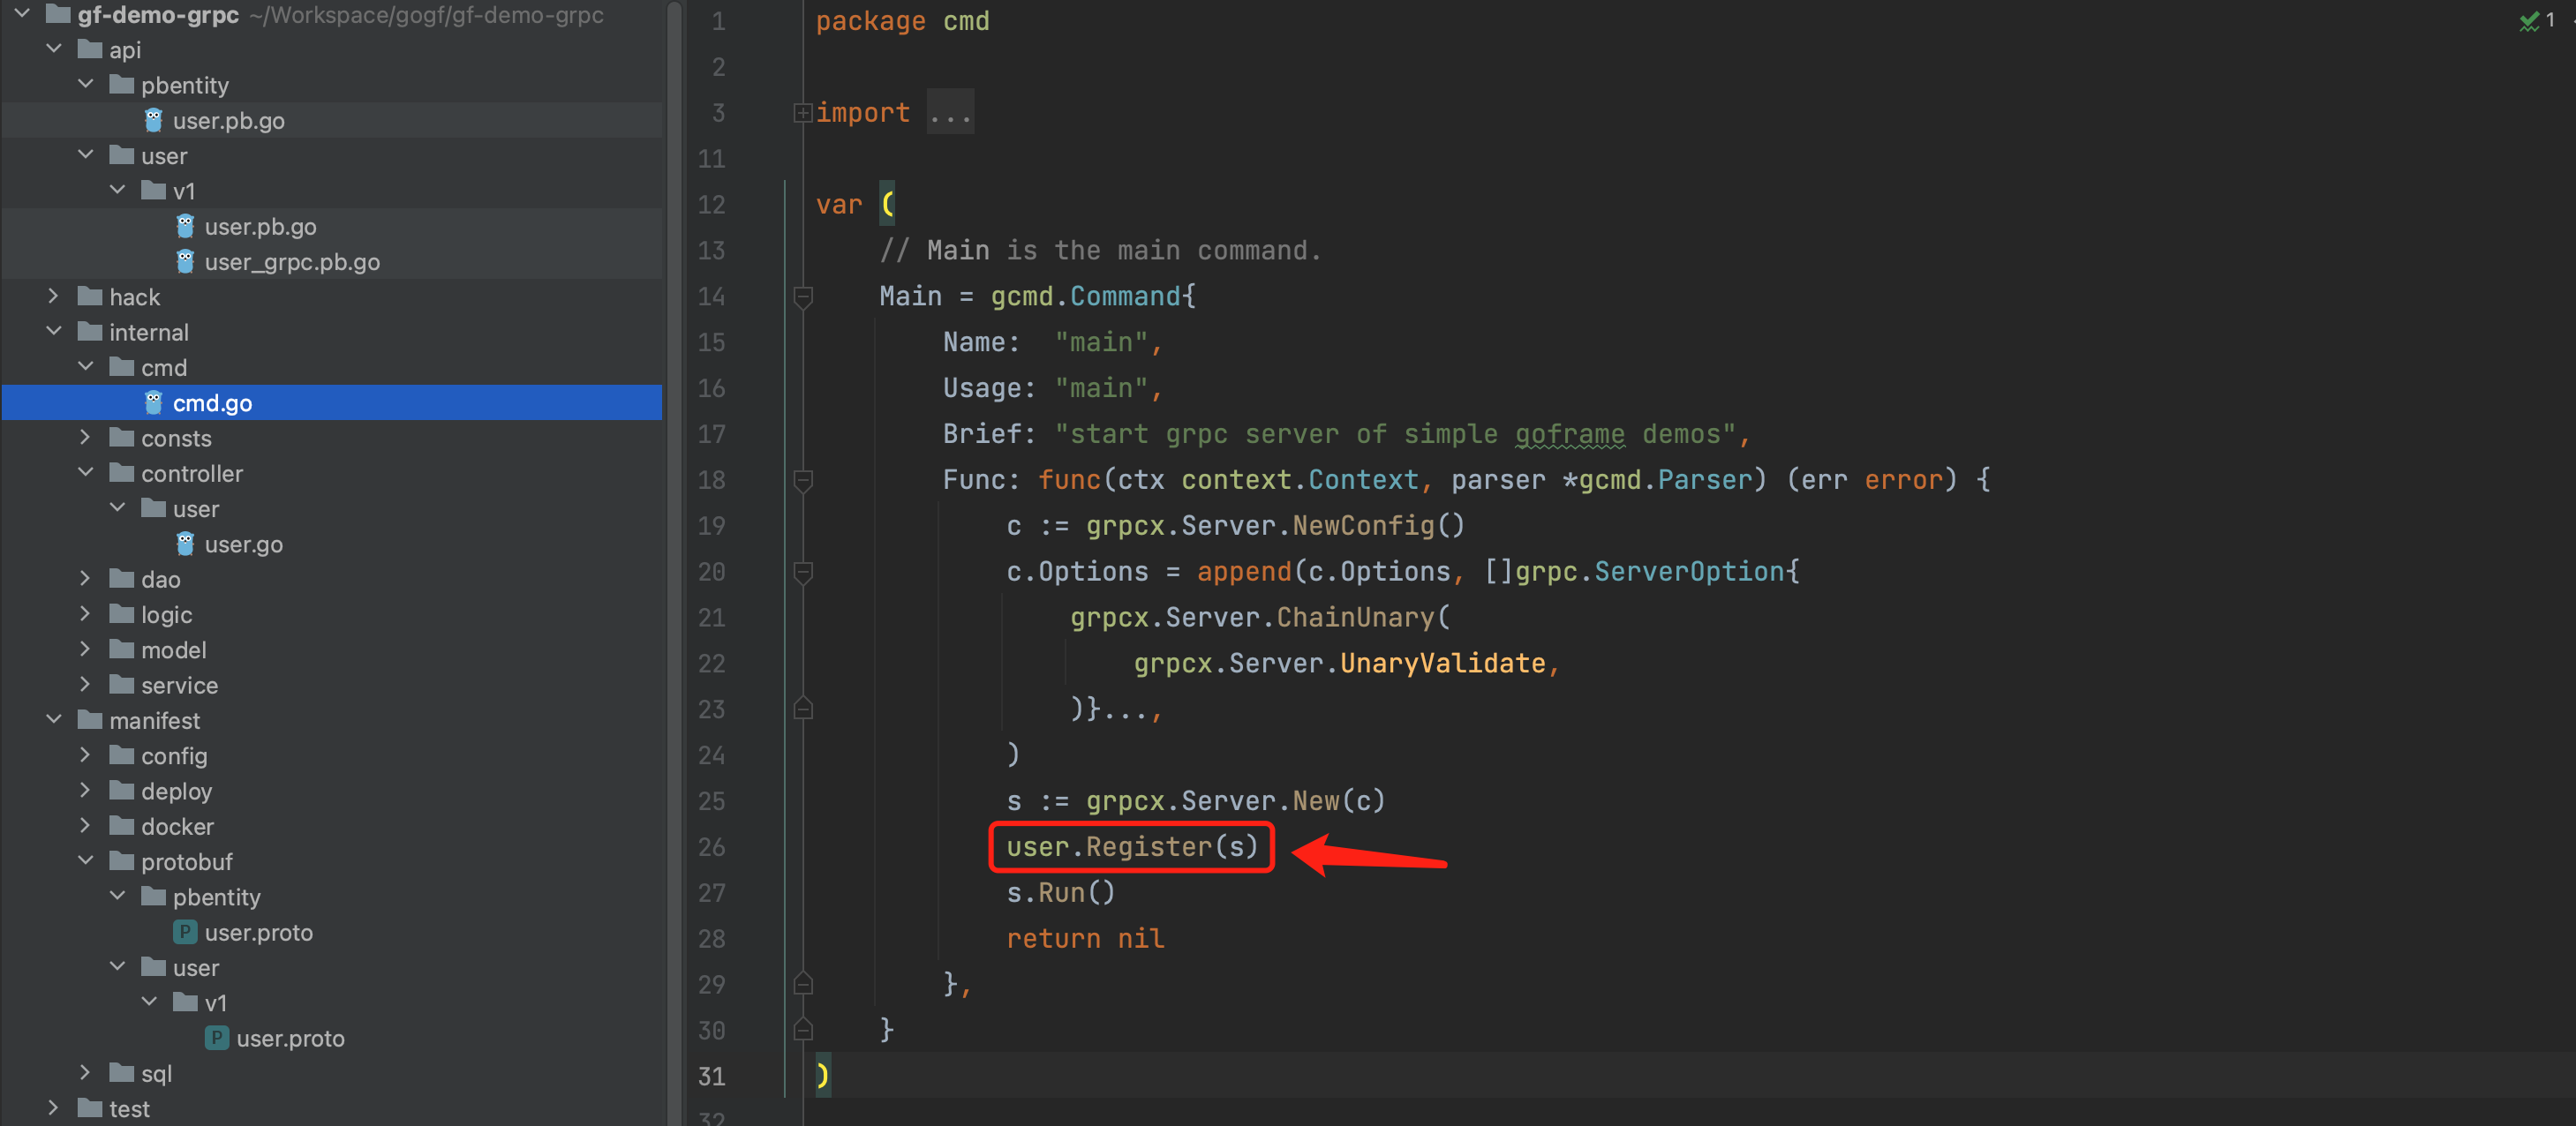Select the docker folder in manifest

(x=177, y=826)
